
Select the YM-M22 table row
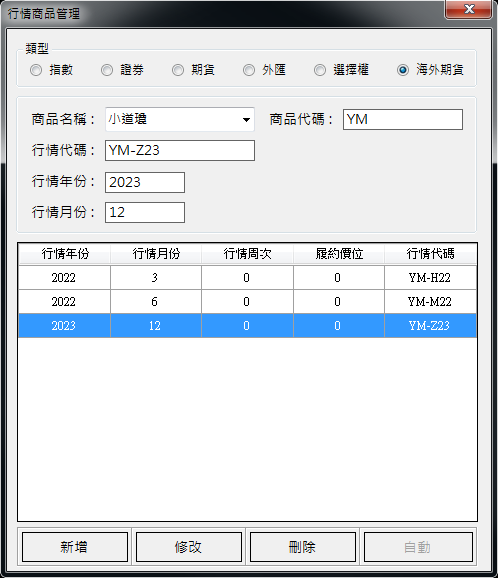click(x=247, y=302)
